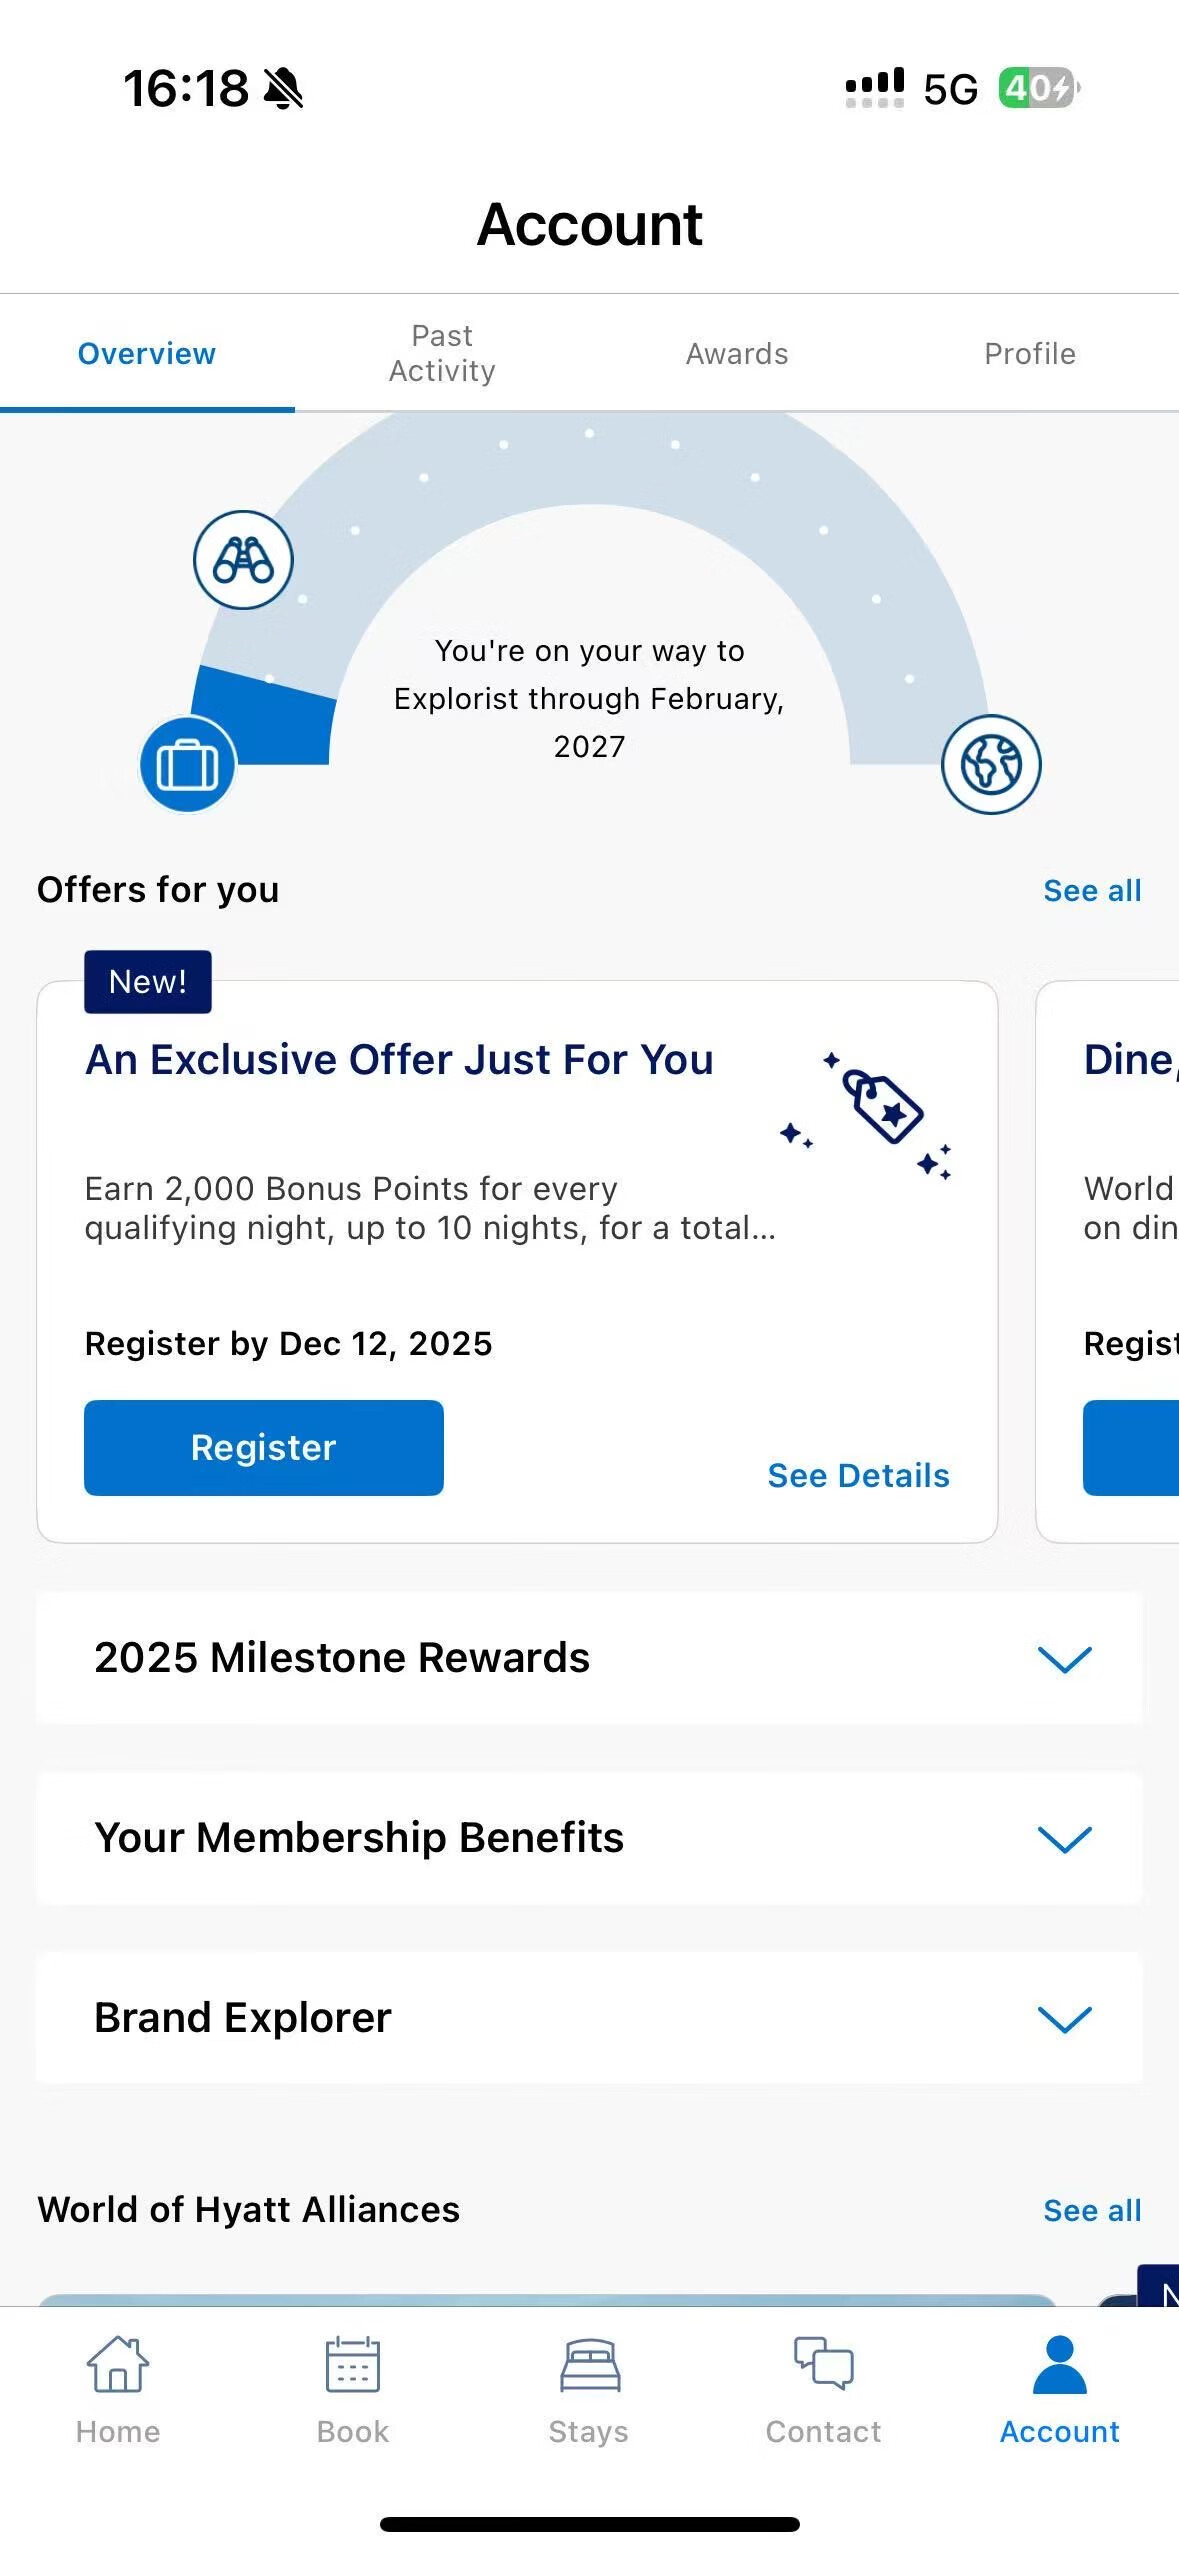Screen dimensions: 1179x2556
Task: Open the Contact chat icon
Action: click(823, 2365)
